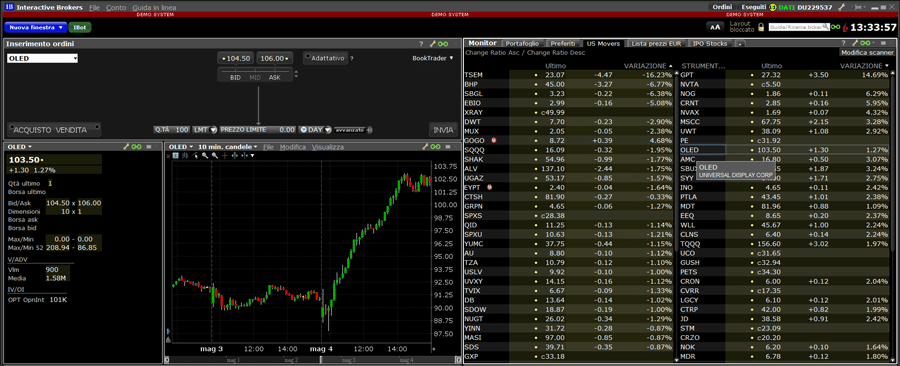This screenshot has width=900, height=366.
Task: Open the 10 min. candele interval dropdown
Action: (x=228, y=147)
